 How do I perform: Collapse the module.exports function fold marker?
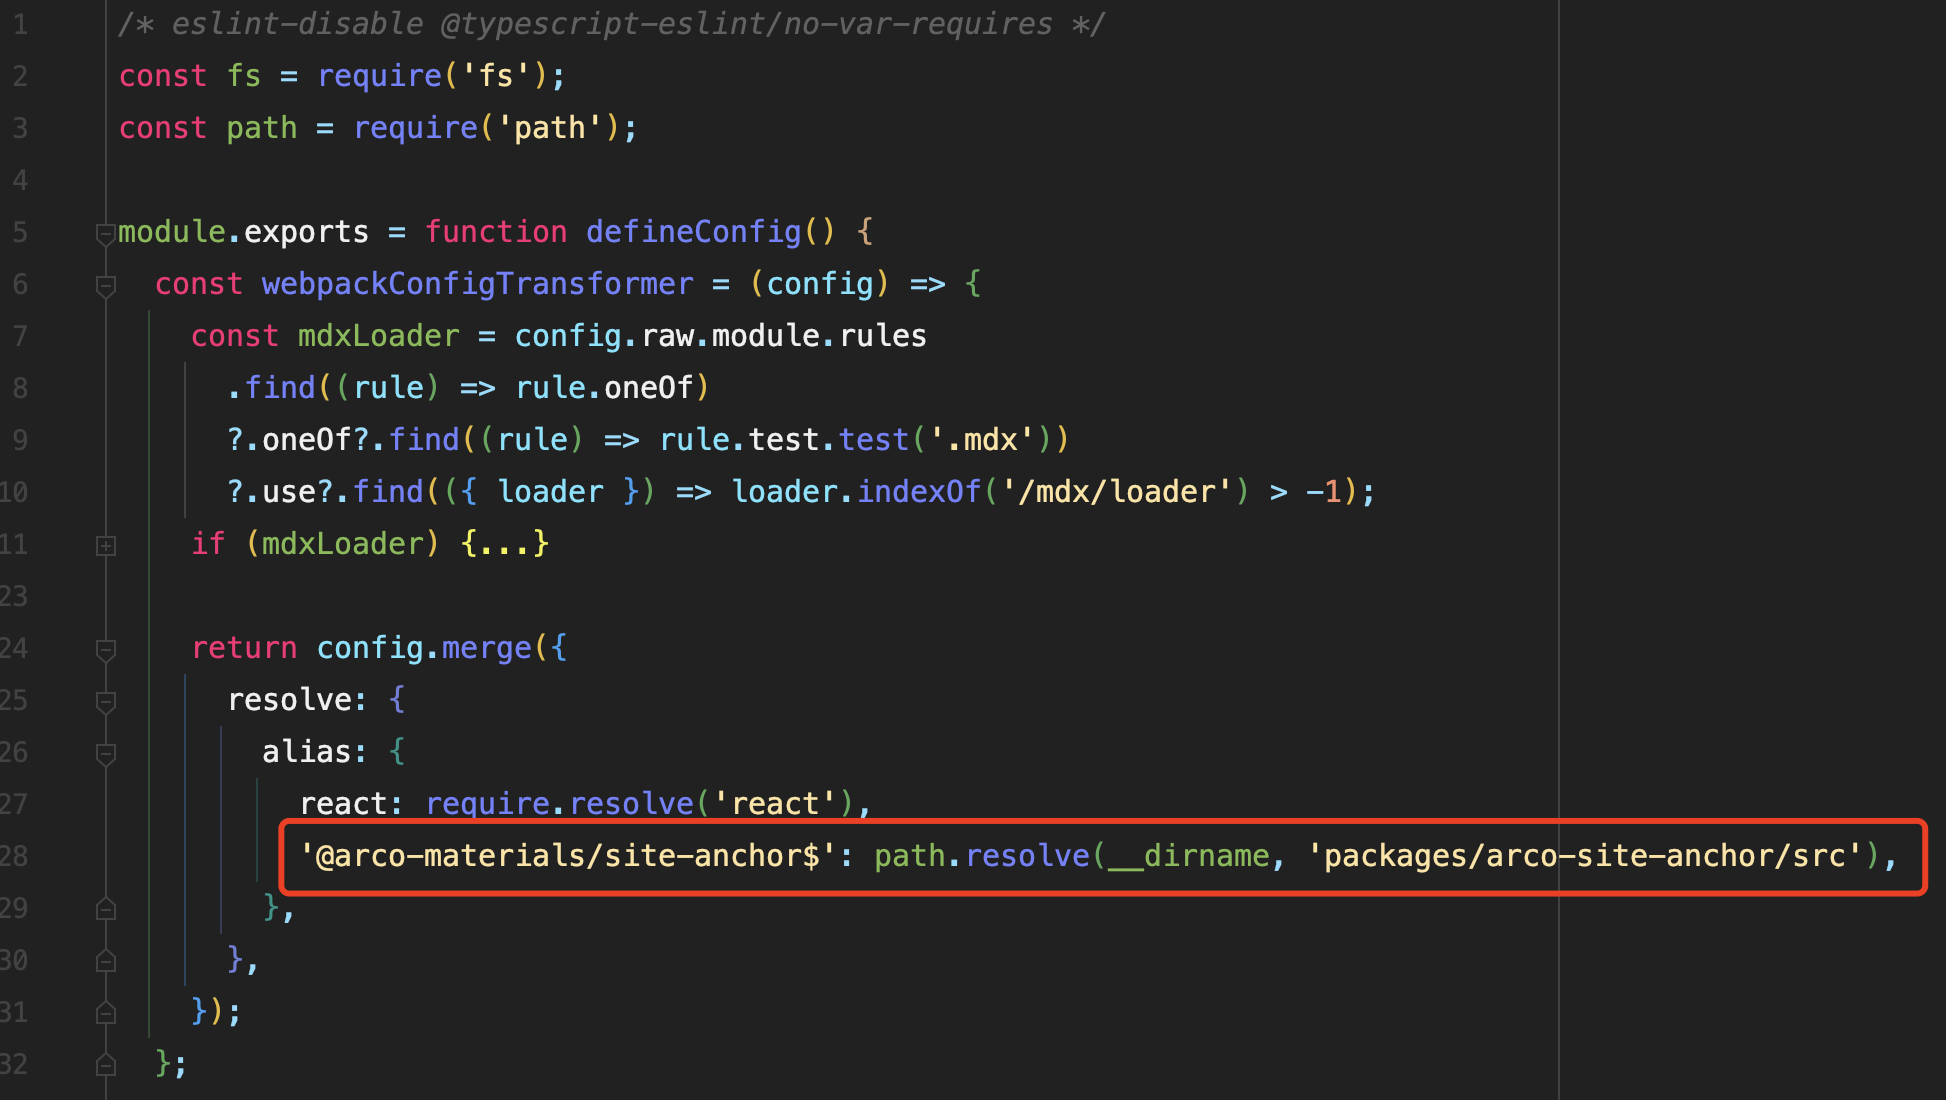pyautogui.click(x=105, y=234)
